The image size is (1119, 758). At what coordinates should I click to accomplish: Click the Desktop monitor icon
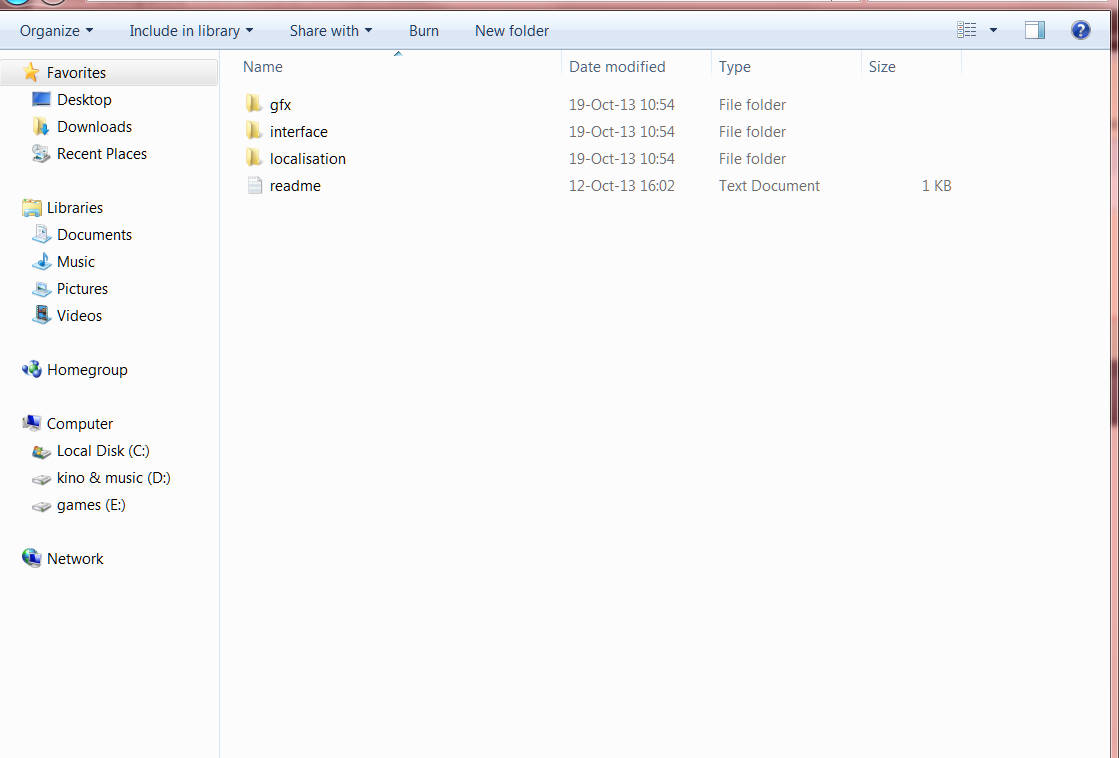tap(41, 99)
